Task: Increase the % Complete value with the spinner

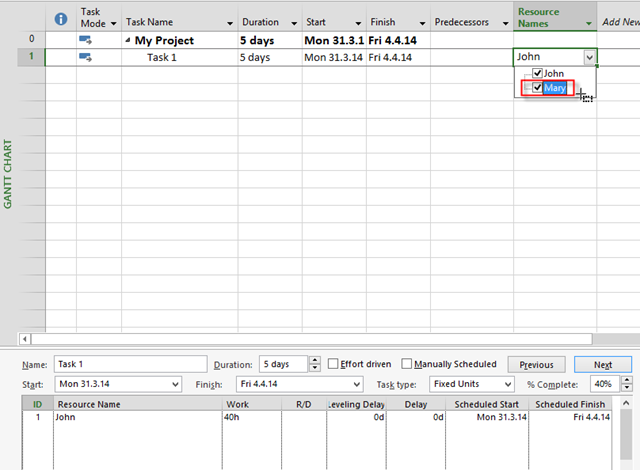Action: 626,380
